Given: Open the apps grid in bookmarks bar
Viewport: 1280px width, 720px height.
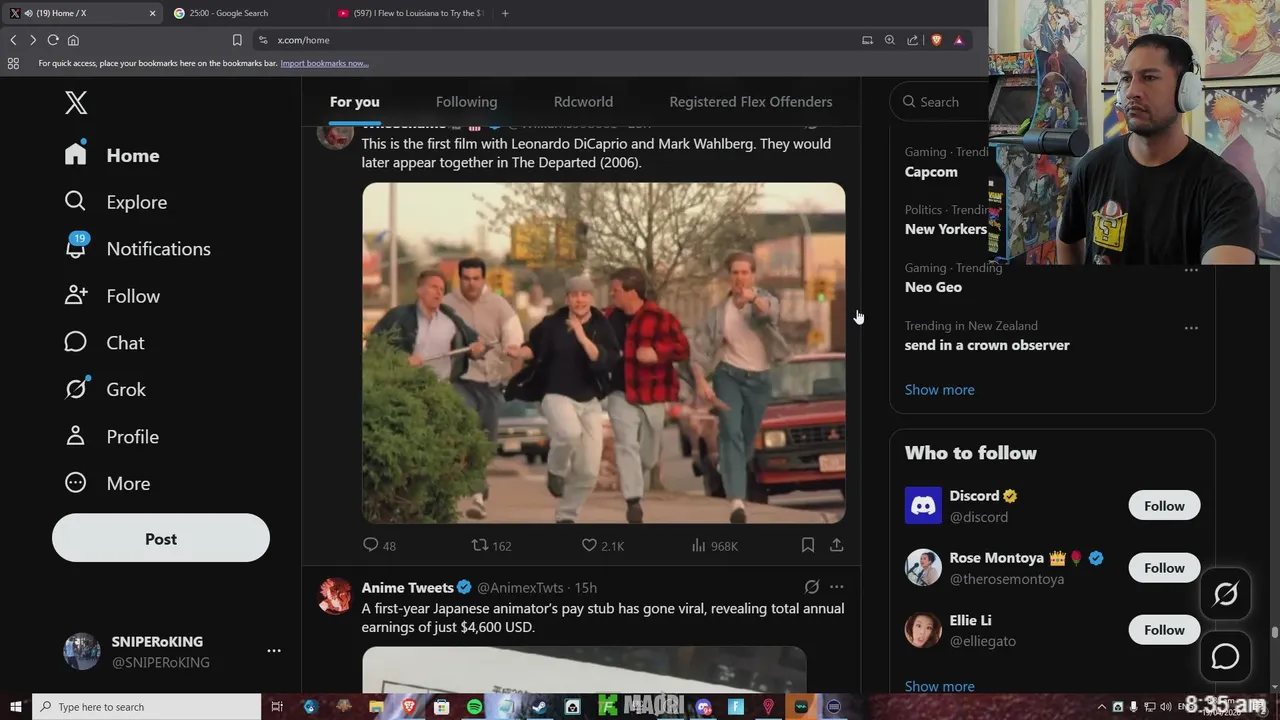Looking at the screenshot, I should 13,63.
